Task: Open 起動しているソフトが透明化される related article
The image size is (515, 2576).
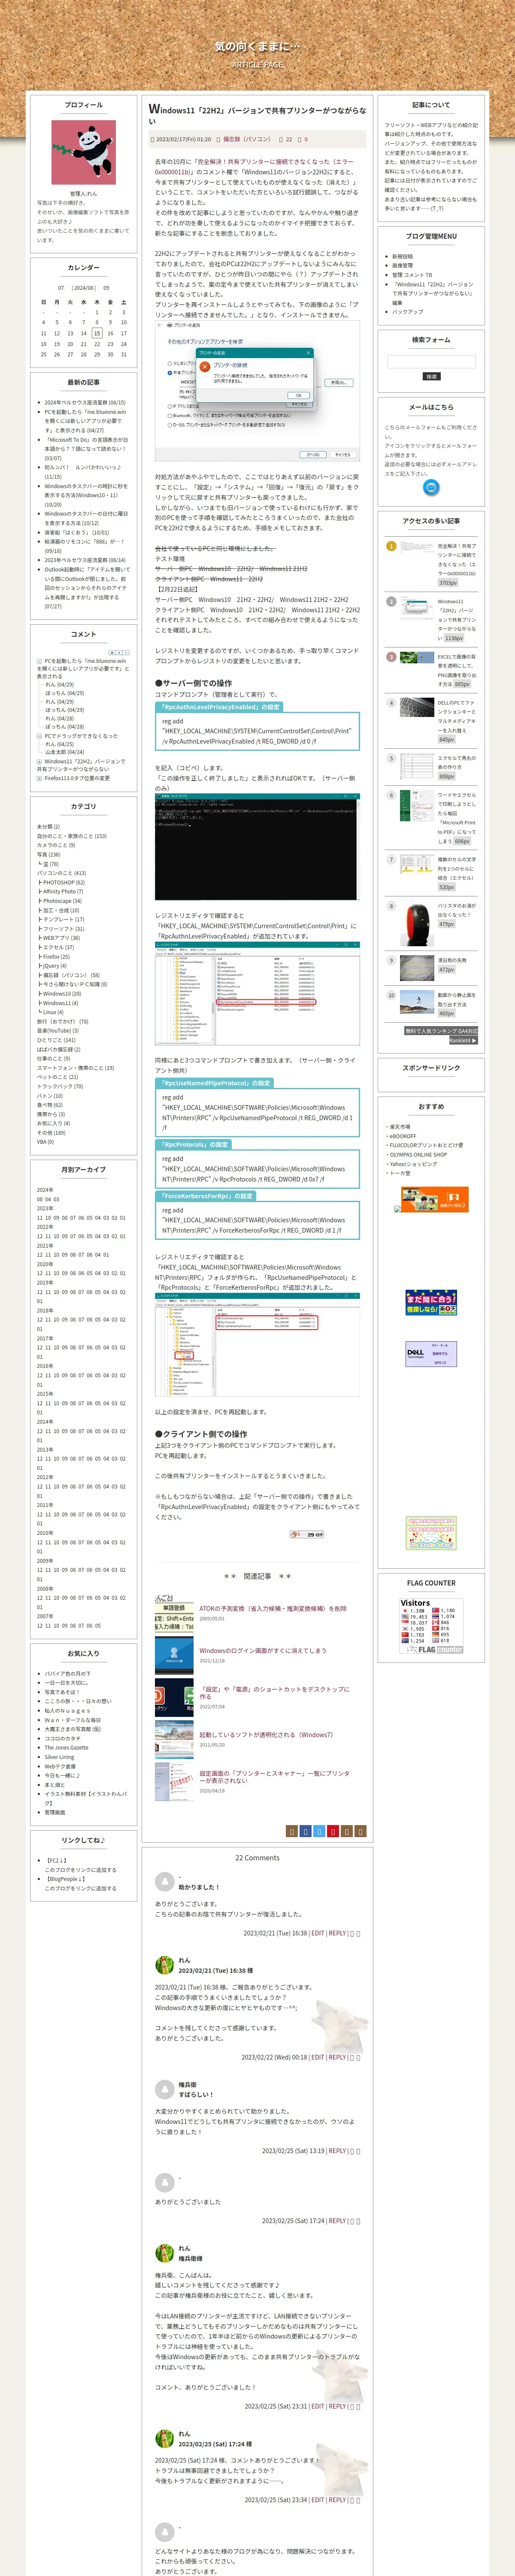Action: (x=266, y=1734)
